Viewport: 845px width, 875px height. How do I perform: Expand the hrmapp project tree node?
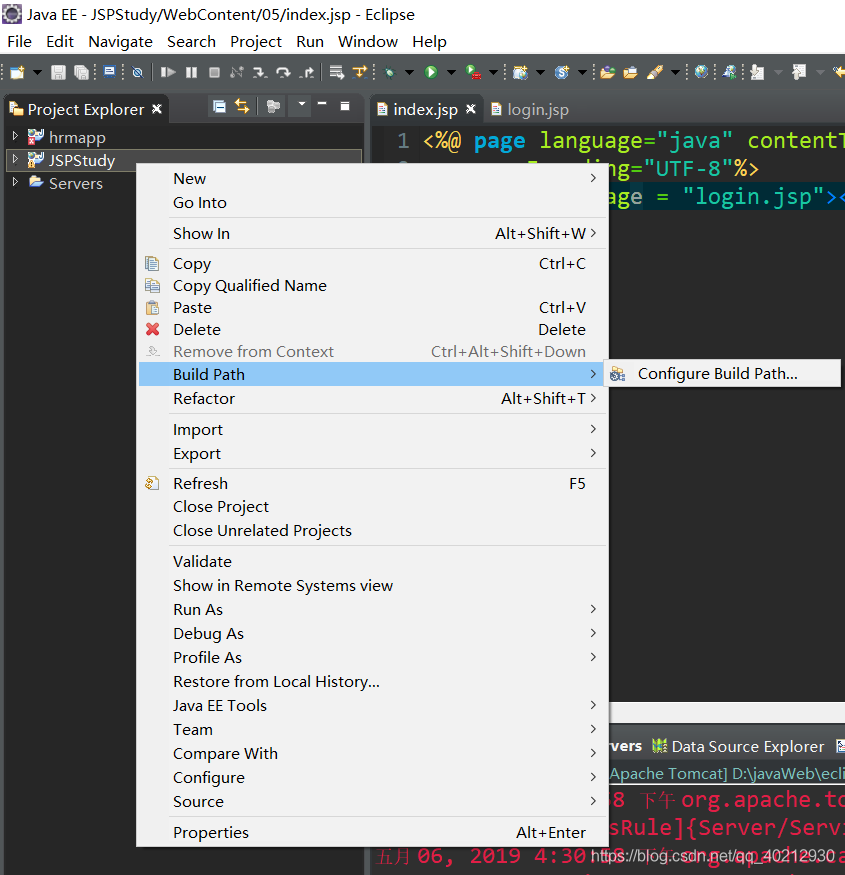(x=15, y=136)
